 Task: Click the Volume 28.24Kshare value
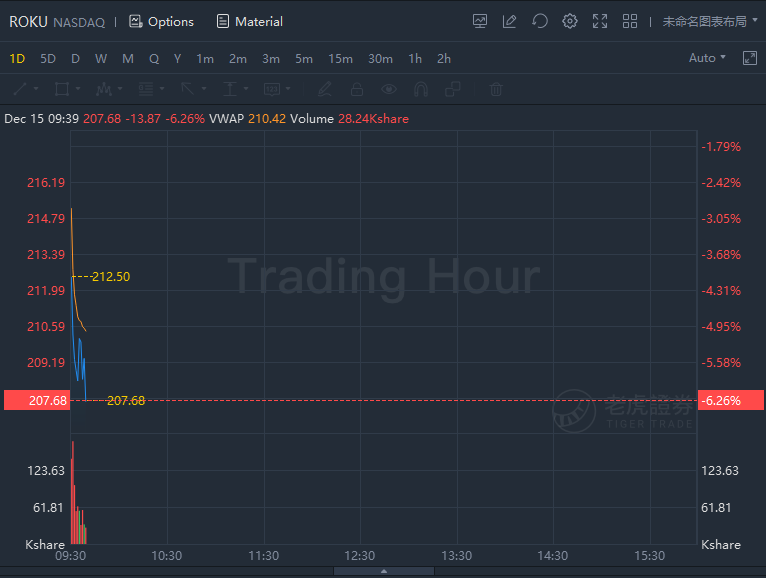point(373,119)
